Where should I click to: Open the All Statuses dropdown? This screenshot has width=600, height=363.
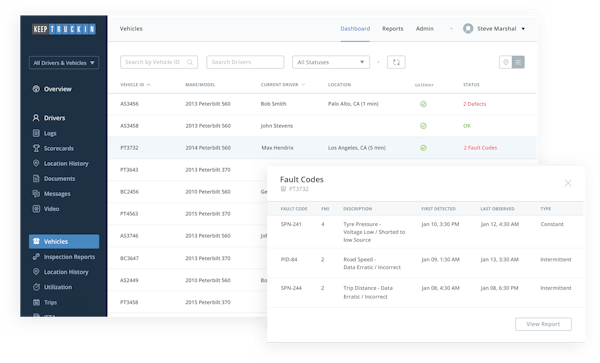click(331, 62)
